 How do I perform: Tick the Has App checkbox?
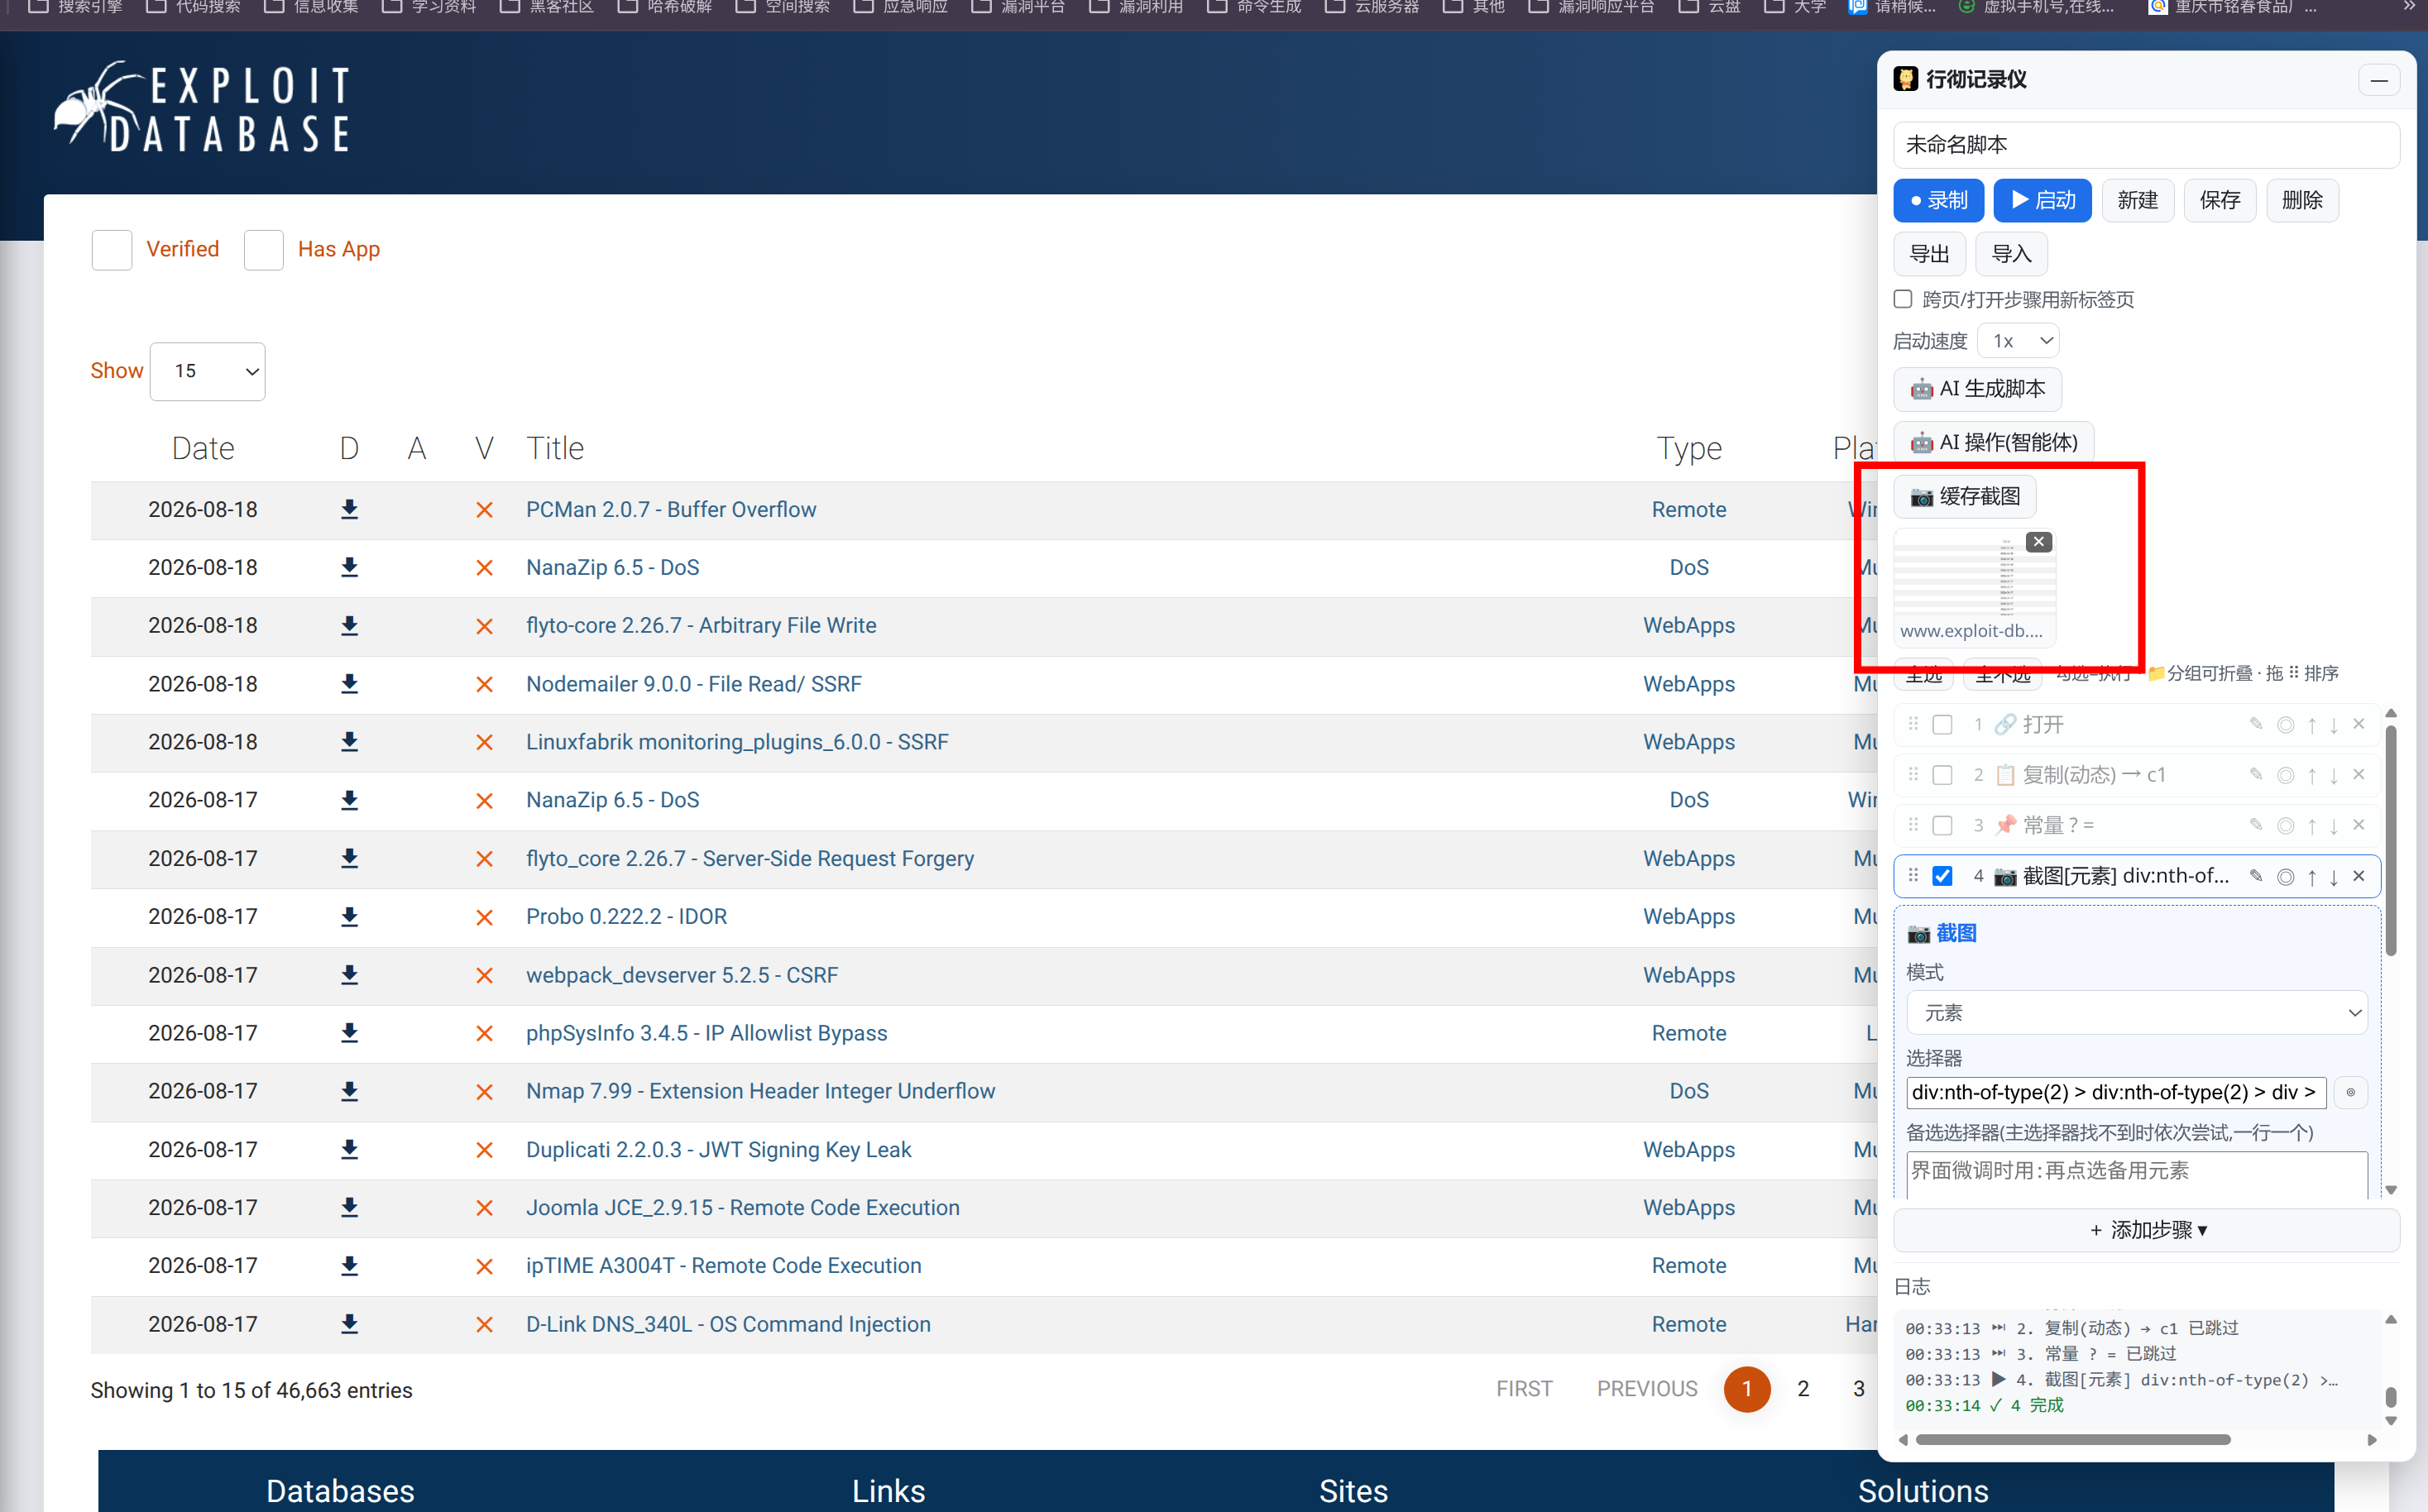coord(264,250)
